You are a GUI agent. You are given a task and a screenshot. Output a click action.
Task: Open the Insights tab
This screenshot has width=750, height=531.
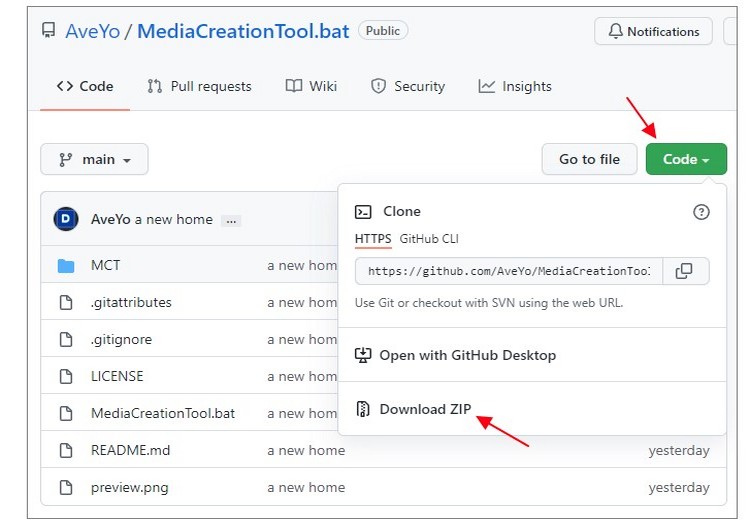coord(515,86)
